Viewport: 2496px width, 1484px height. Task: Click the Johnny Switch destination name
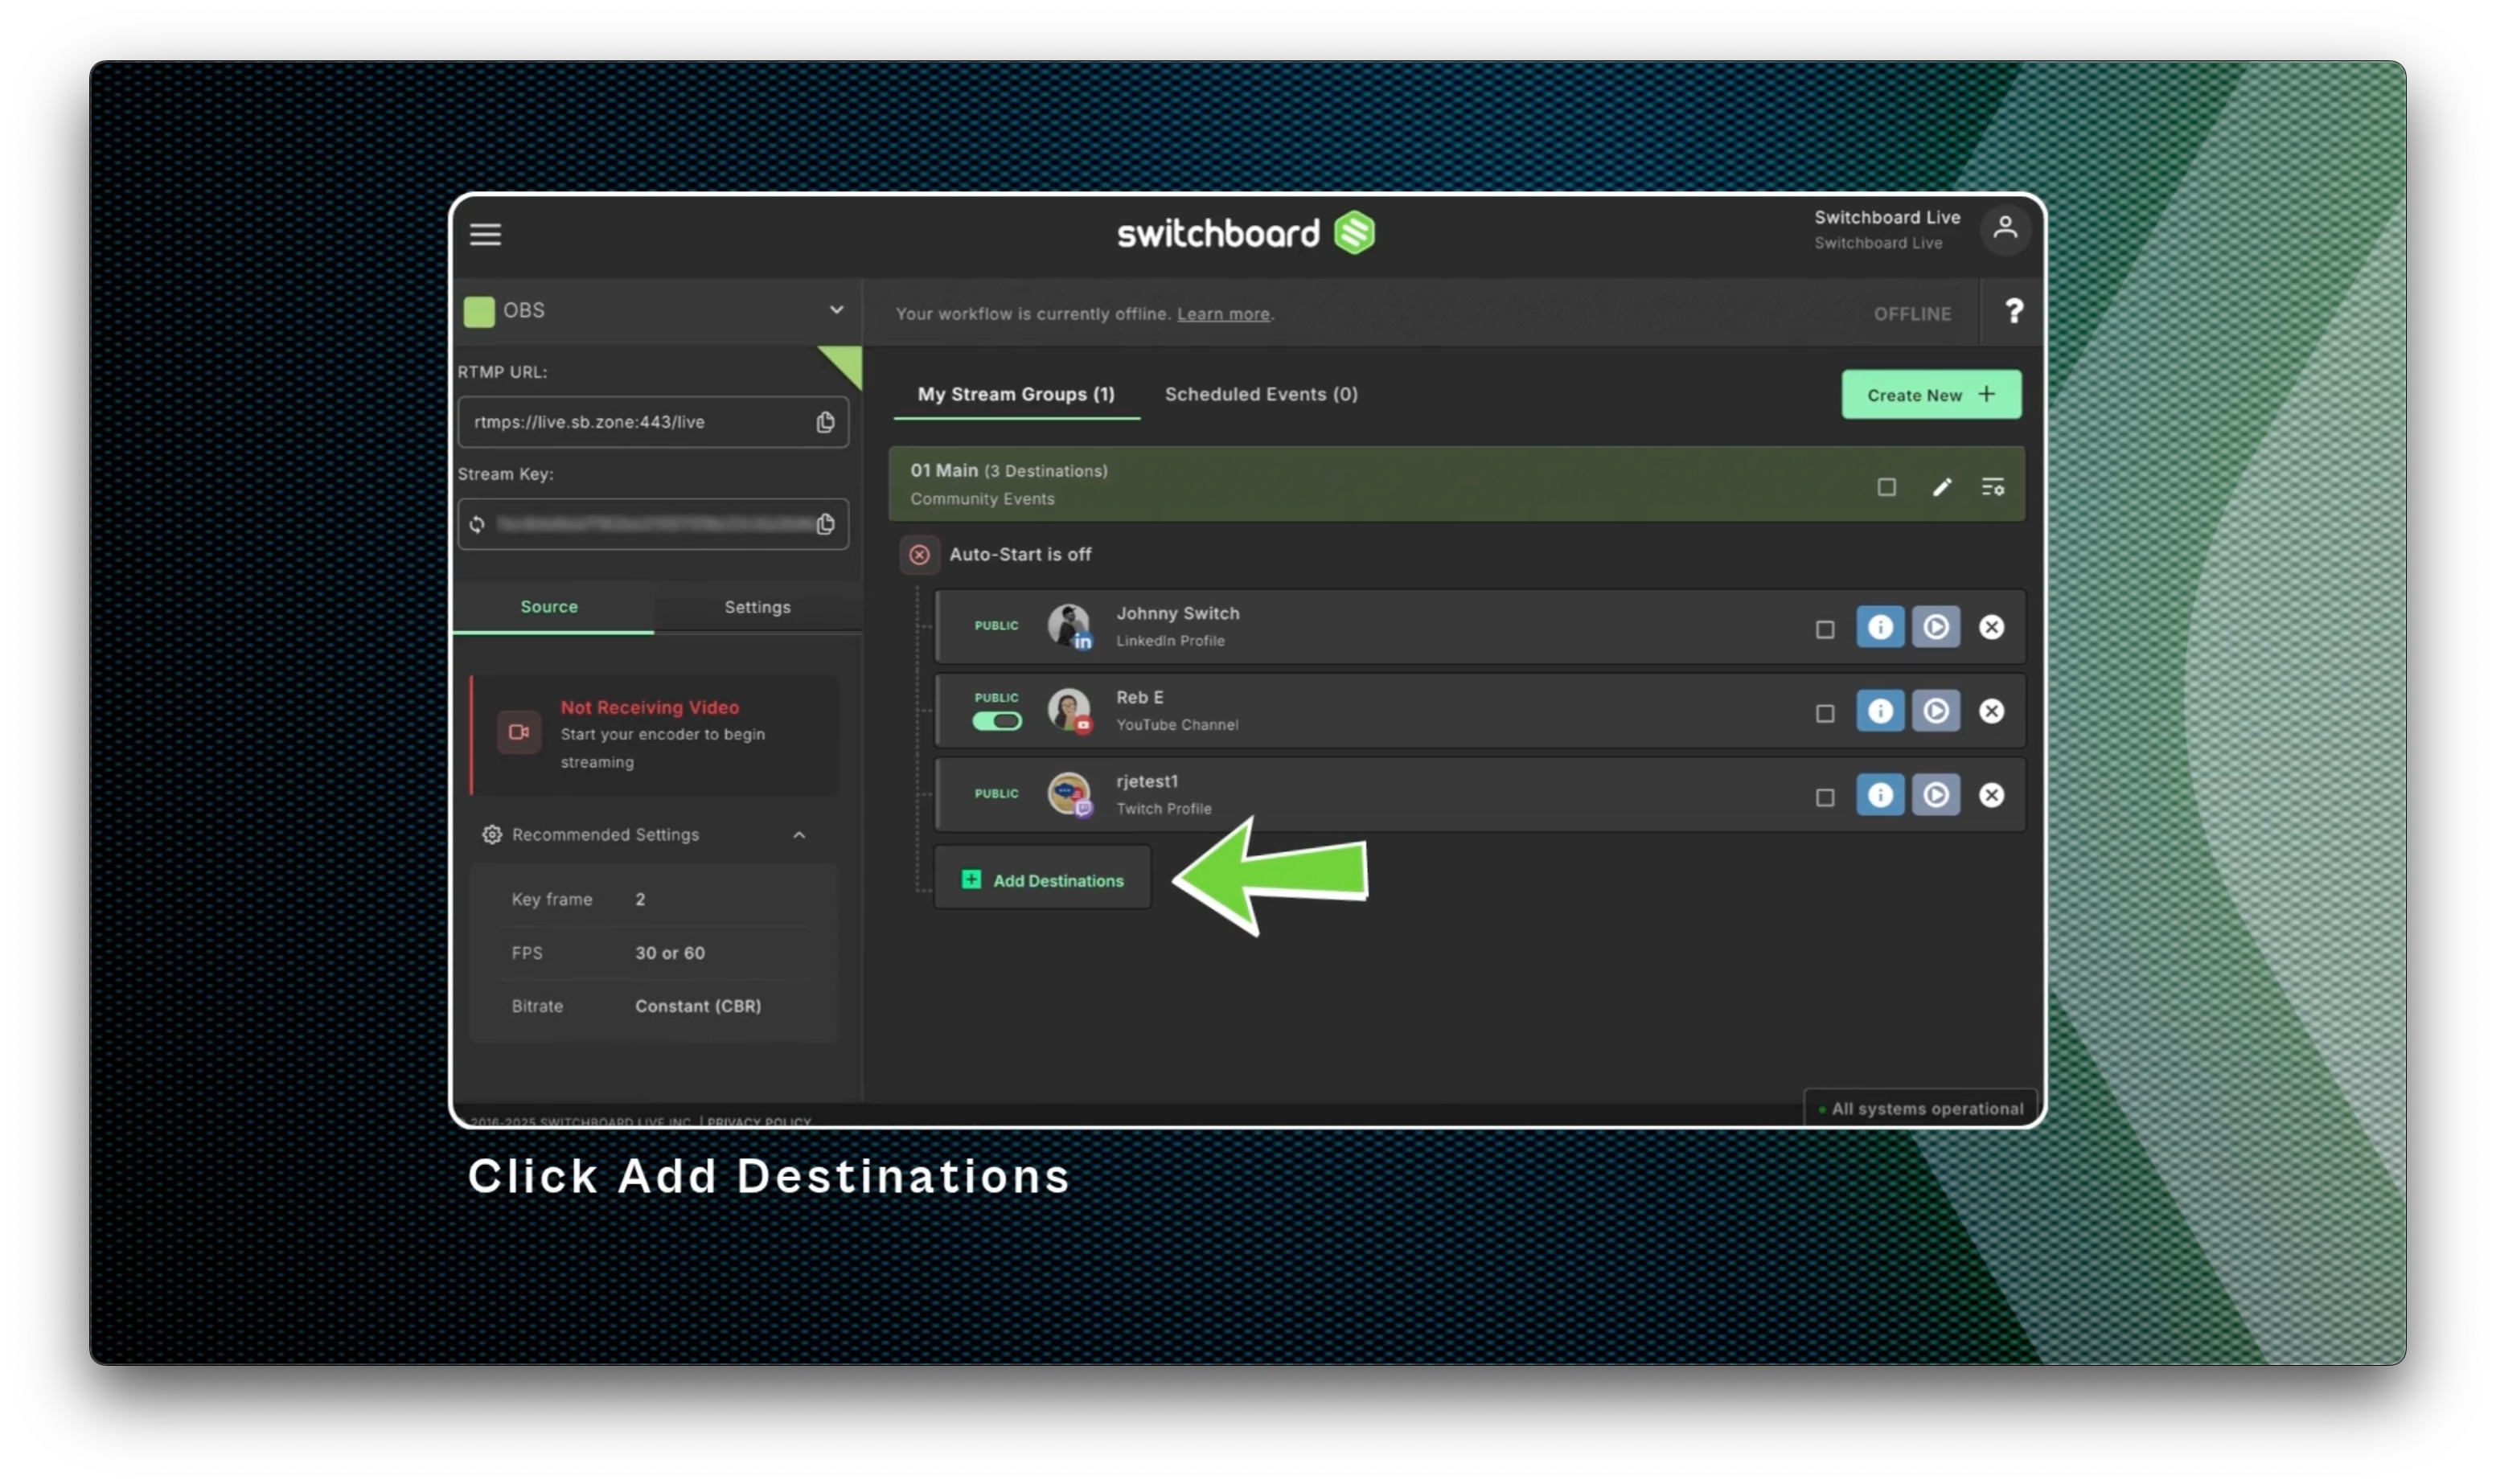[1177, 614]
